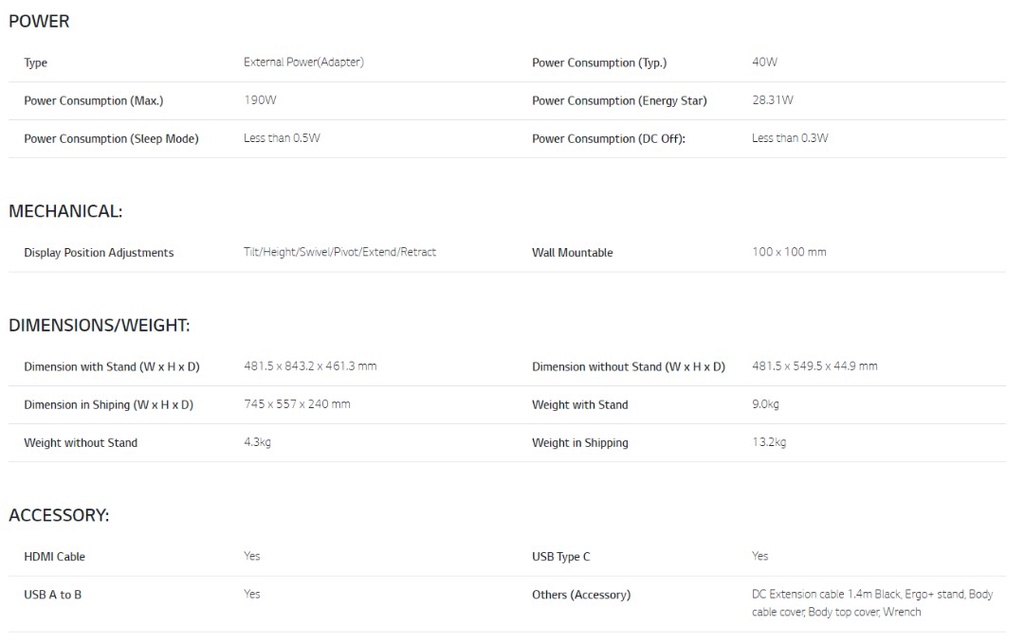
Task: Select the Power Consumption (Sleep Mode) label
Action: tap(111, 138)
